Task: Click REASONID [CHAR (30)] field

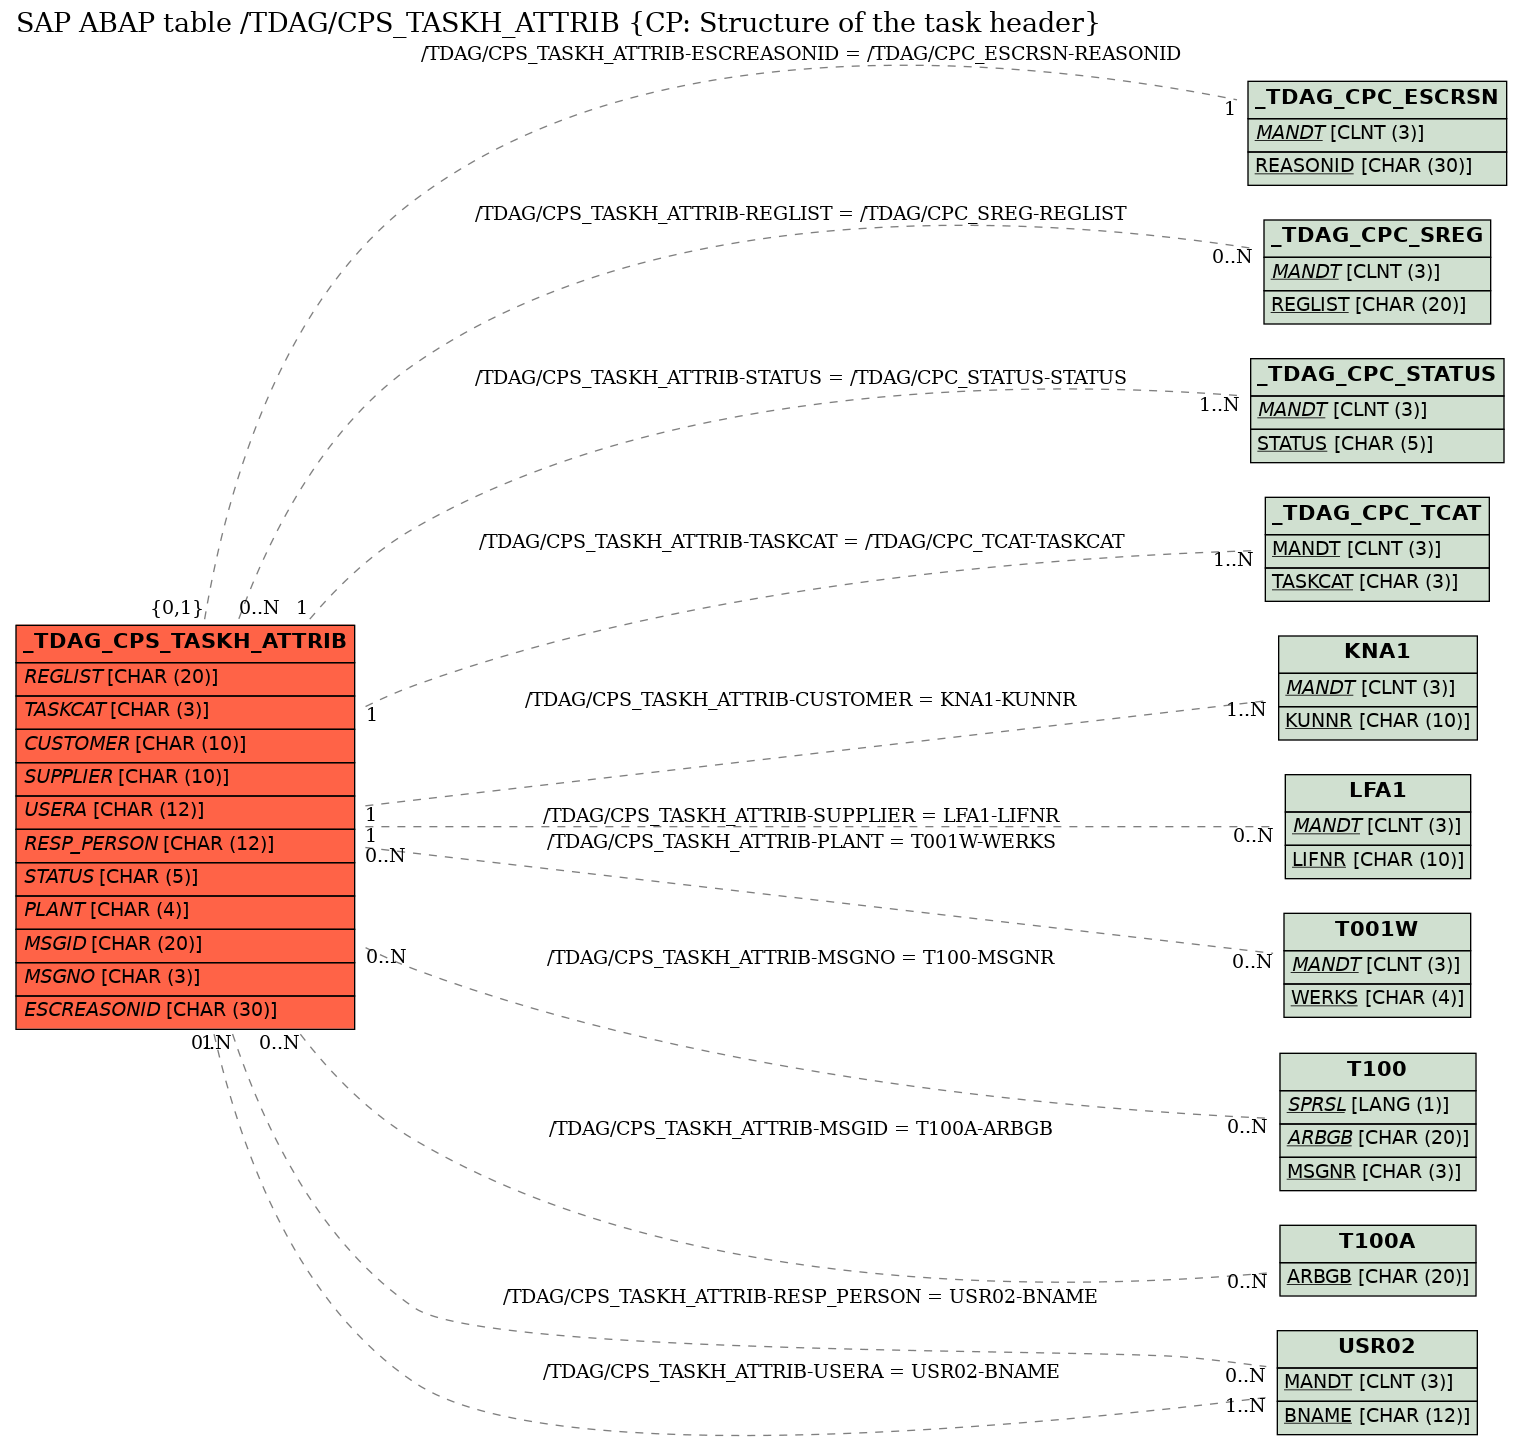Action: [1377, 168]
